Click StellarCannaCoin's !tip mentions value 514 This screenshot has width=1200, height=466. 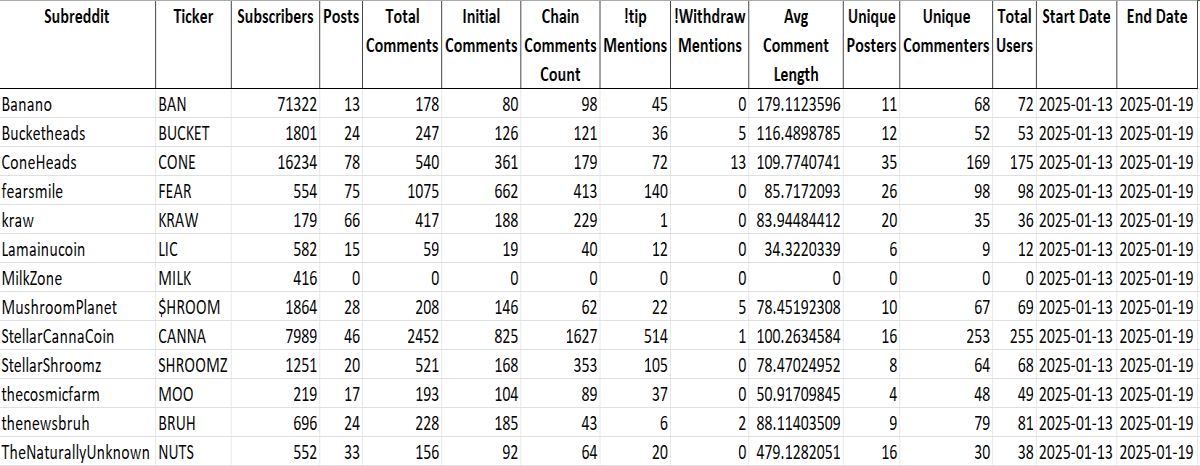pos(635,336)
